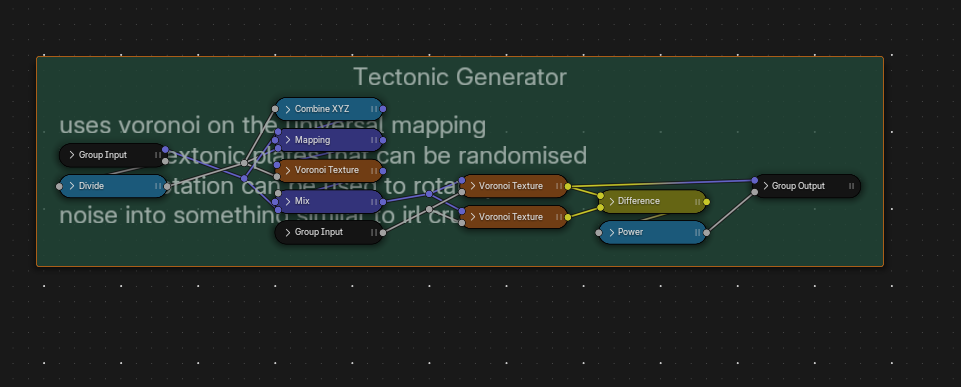Click Mix node purple output socket

[x=383, y=201]
